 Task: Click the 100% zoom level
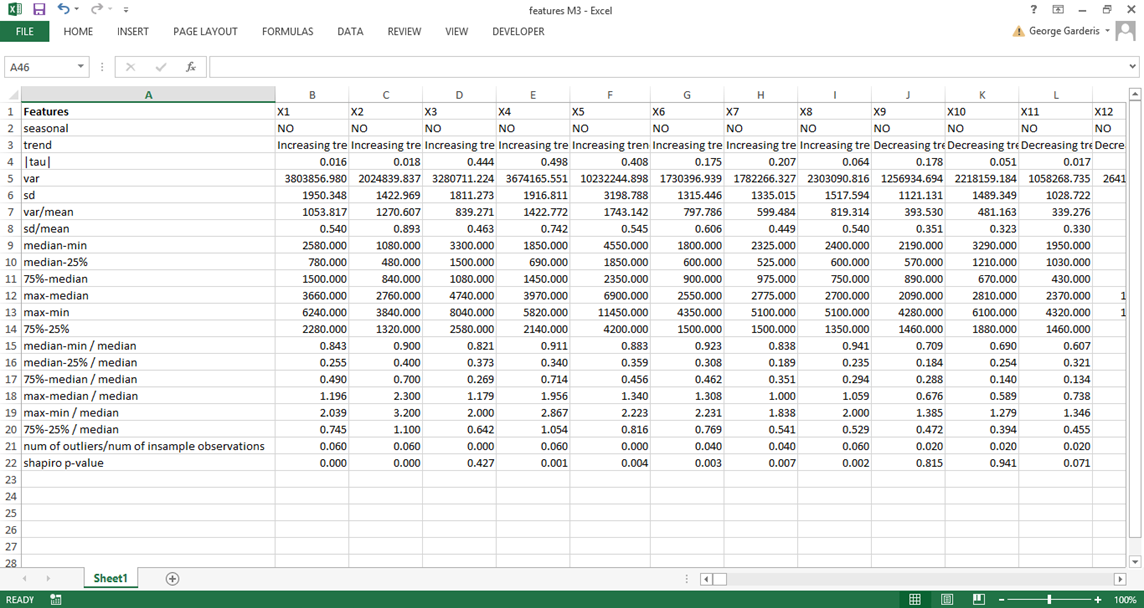click(x=1126, y=599)
